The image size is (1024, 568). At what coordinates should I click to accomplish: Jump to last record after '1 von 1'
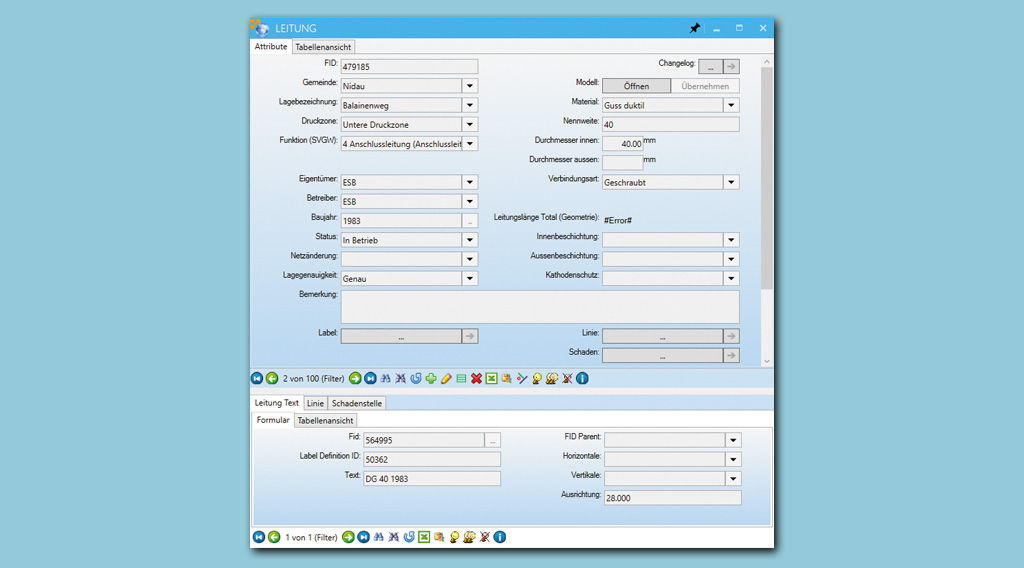click(x=364, y=537)
